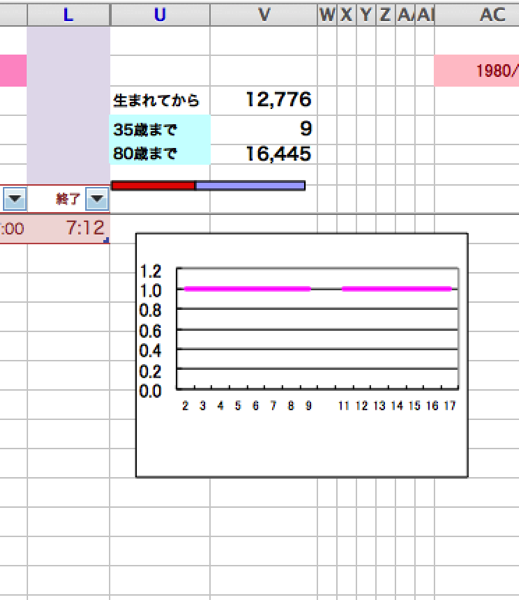Select column V header
Image resolution: width=519 pixels, height=600 pixels.
(264, 15)
